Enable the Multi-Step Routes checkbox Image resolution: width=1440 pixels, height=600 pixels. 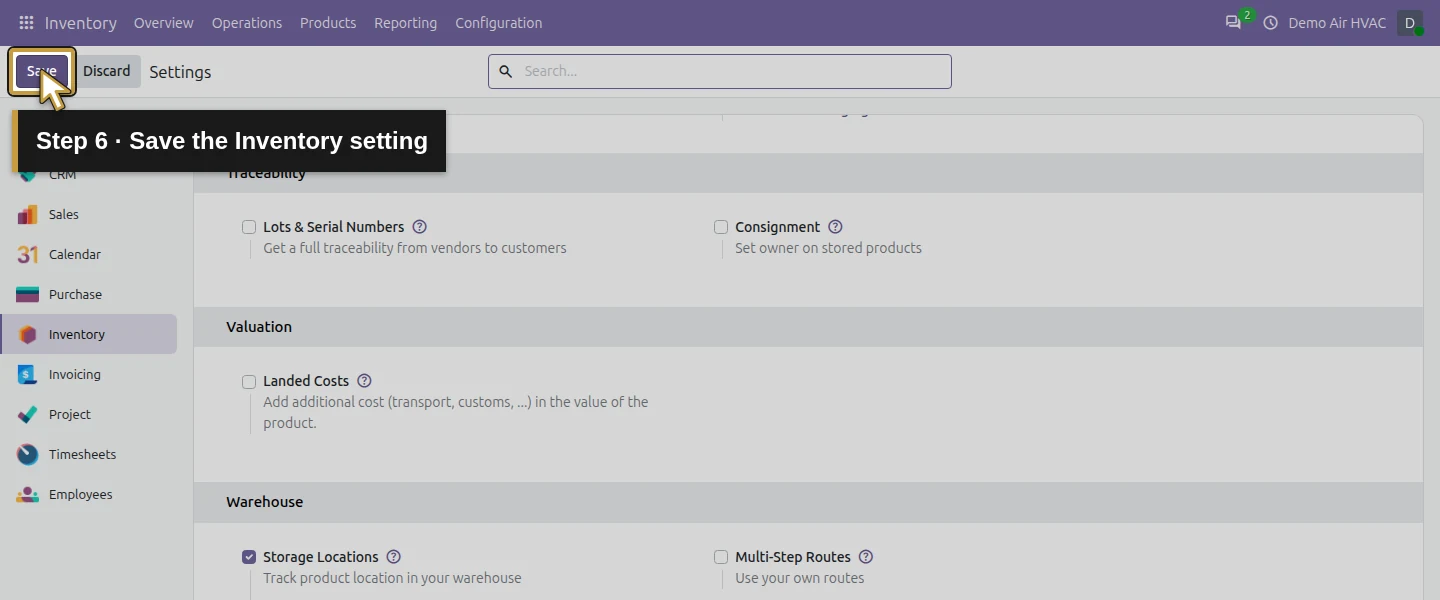coord(721,557)
